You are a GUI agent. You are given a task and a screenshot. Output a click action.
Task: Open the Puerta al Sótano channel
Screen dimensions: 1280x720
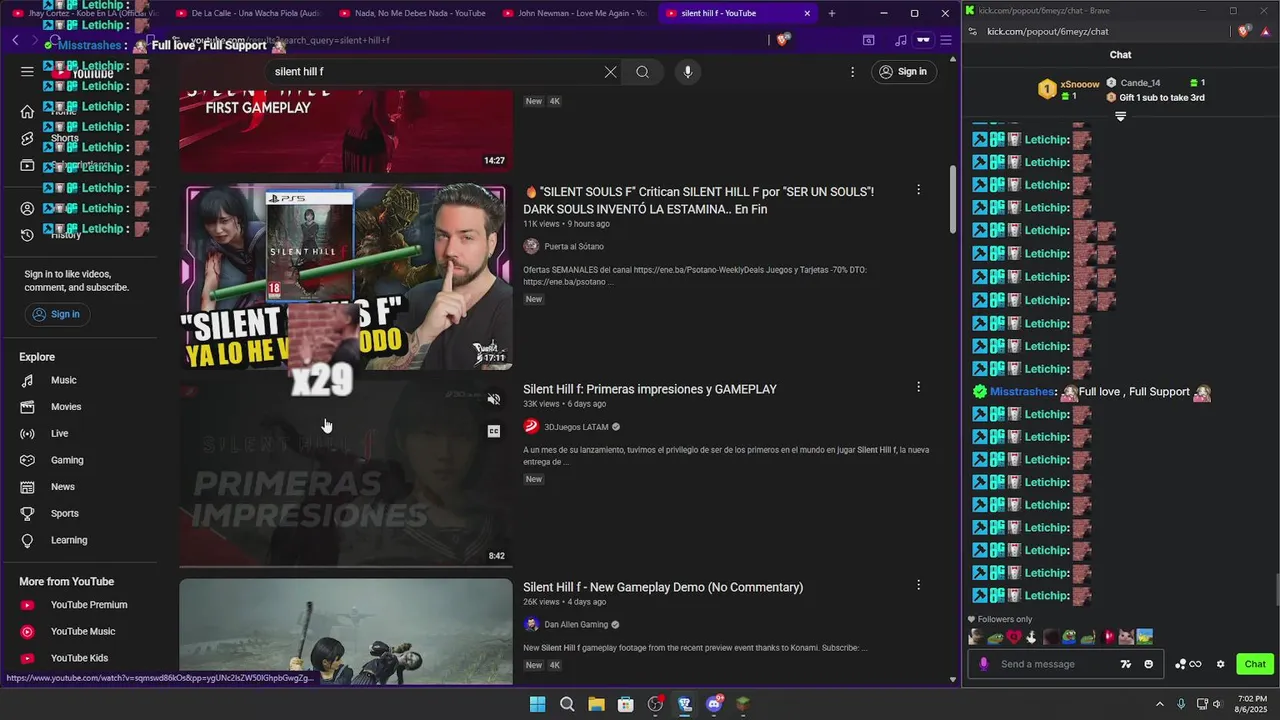[574, 247]
